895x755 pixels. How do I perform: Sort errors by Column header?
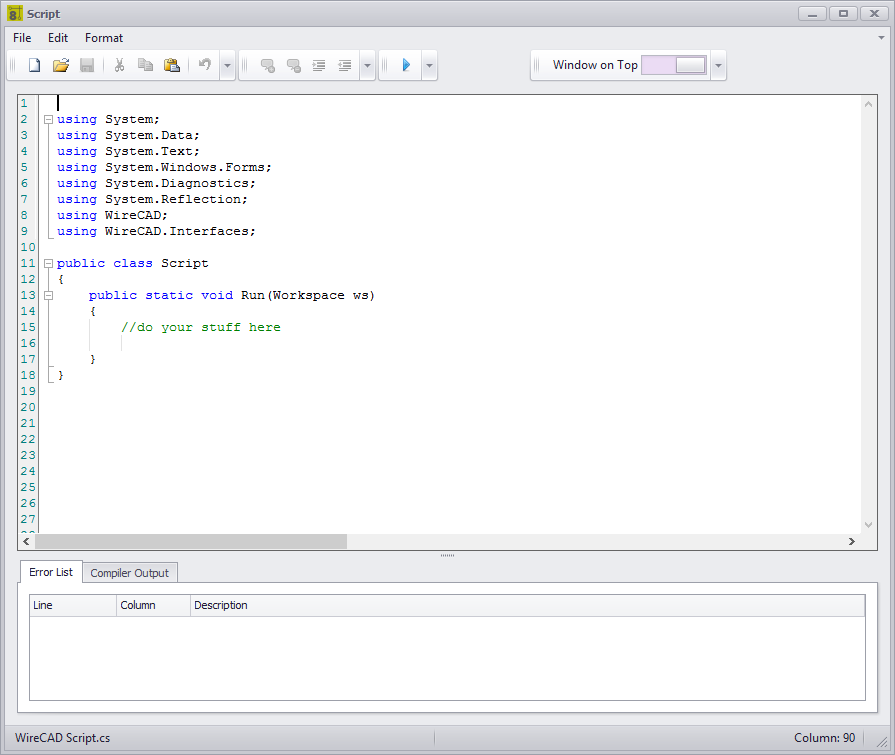[x=153, y=605]
